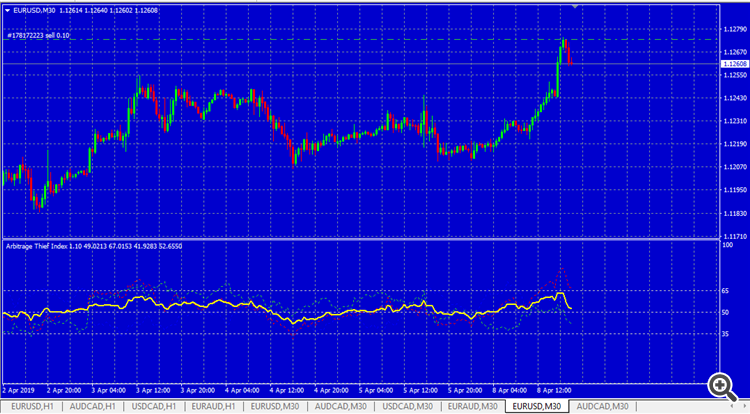The image size is (750, 414).
Task: Select the EURAUD,M30 chart tab
Action: point(472,406)
